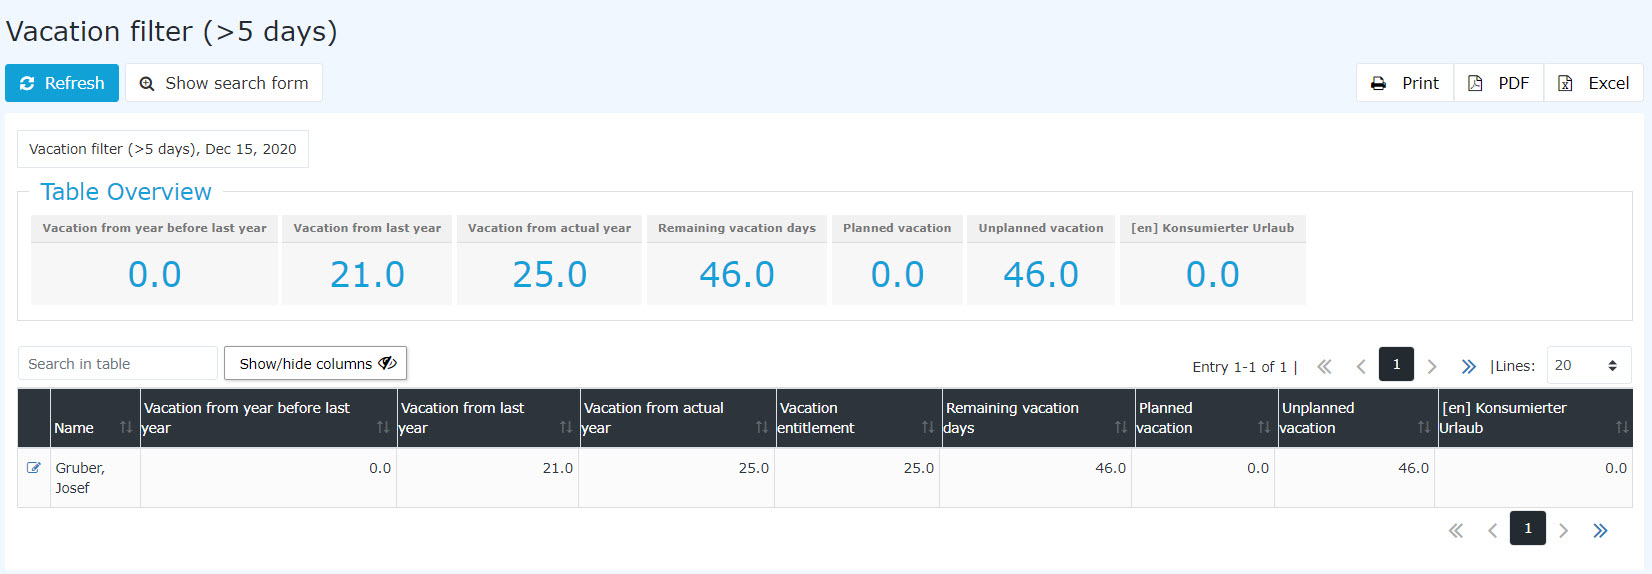The width and height of the screenshot is (1652, 574).
Task: Focus the Search in table field
Action: point(118,363)
